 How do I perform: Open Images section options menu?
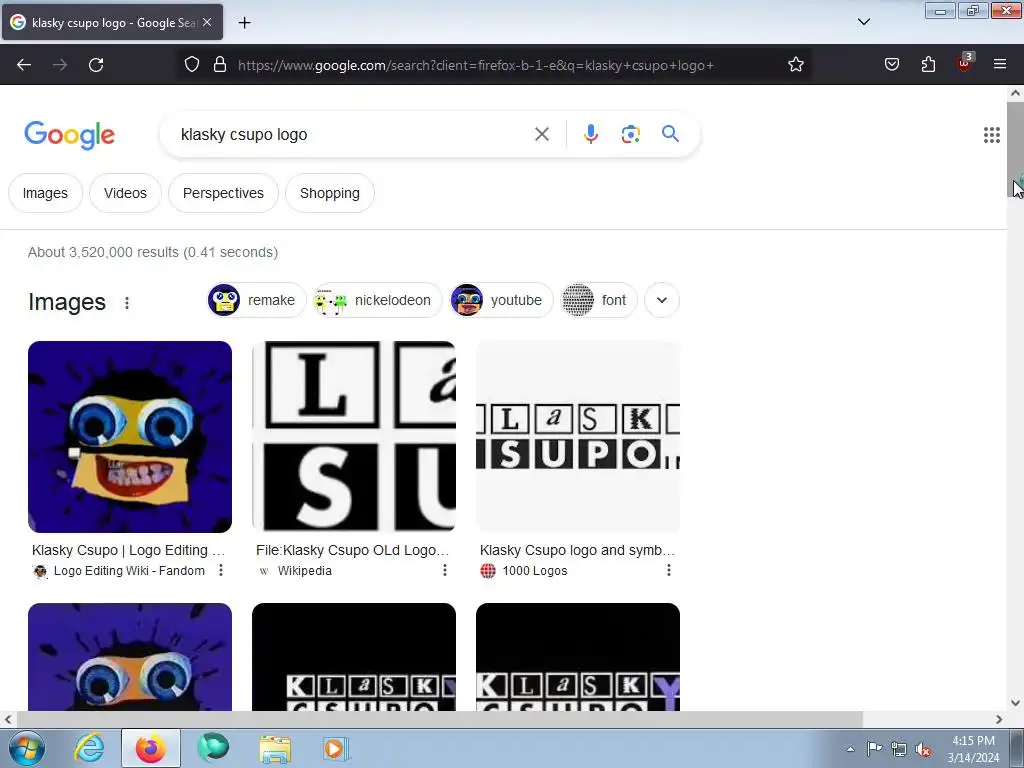click(127, 302)
